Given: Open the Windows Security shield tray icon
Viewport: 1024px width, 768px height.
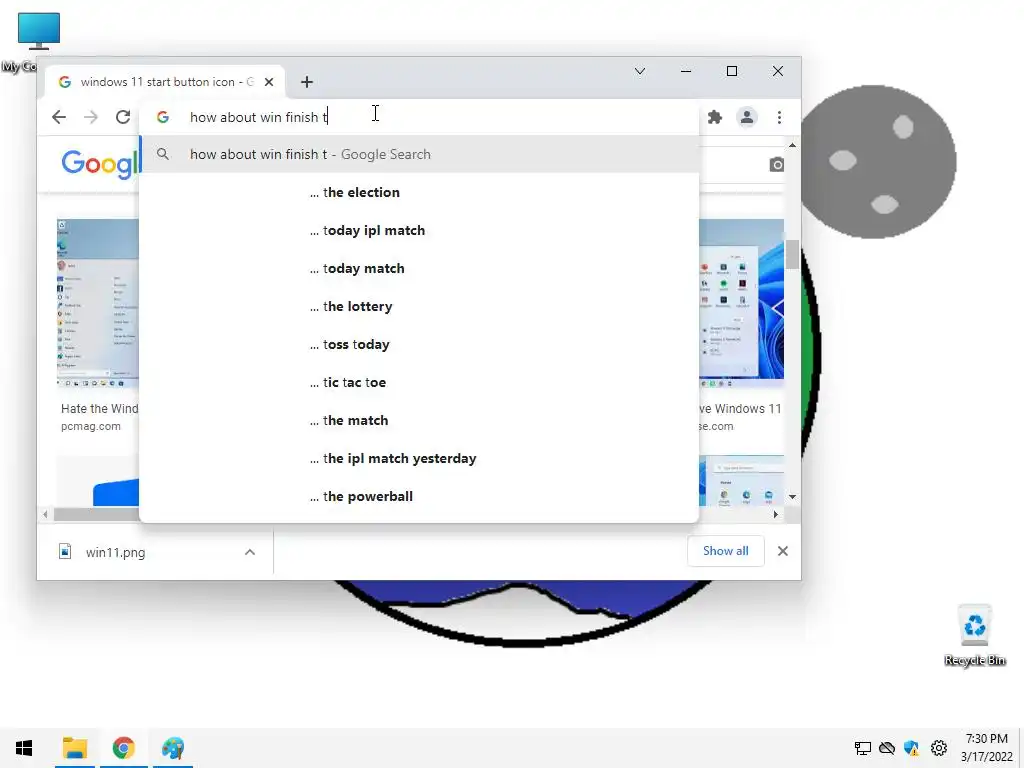Looking at the screenshot, I should [x=912, y=748].
